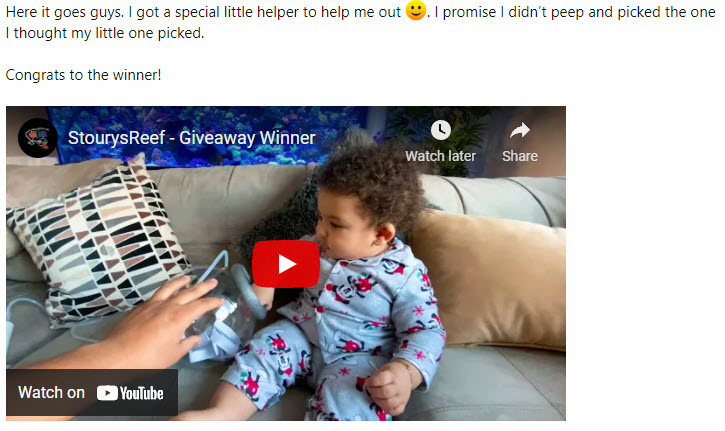This screenshot has height=431, width=725.
Task: Click the 'I thought my little one picked' line
Action: coord(104,33)
